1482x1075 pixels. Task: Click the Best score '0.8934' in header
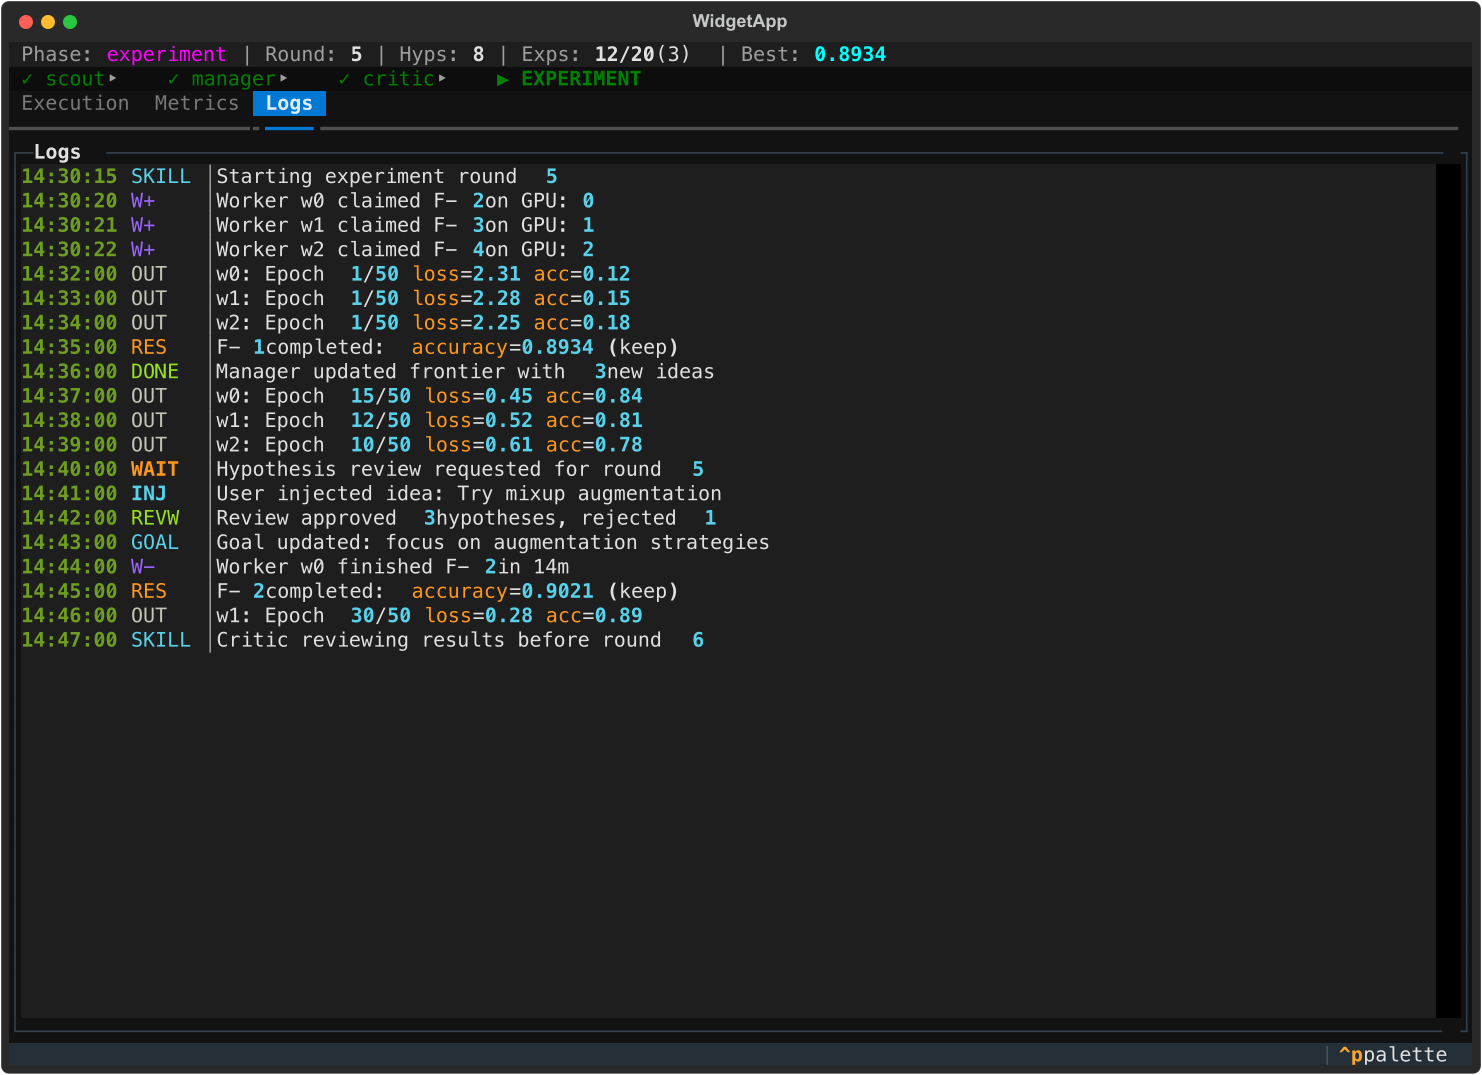850,54
